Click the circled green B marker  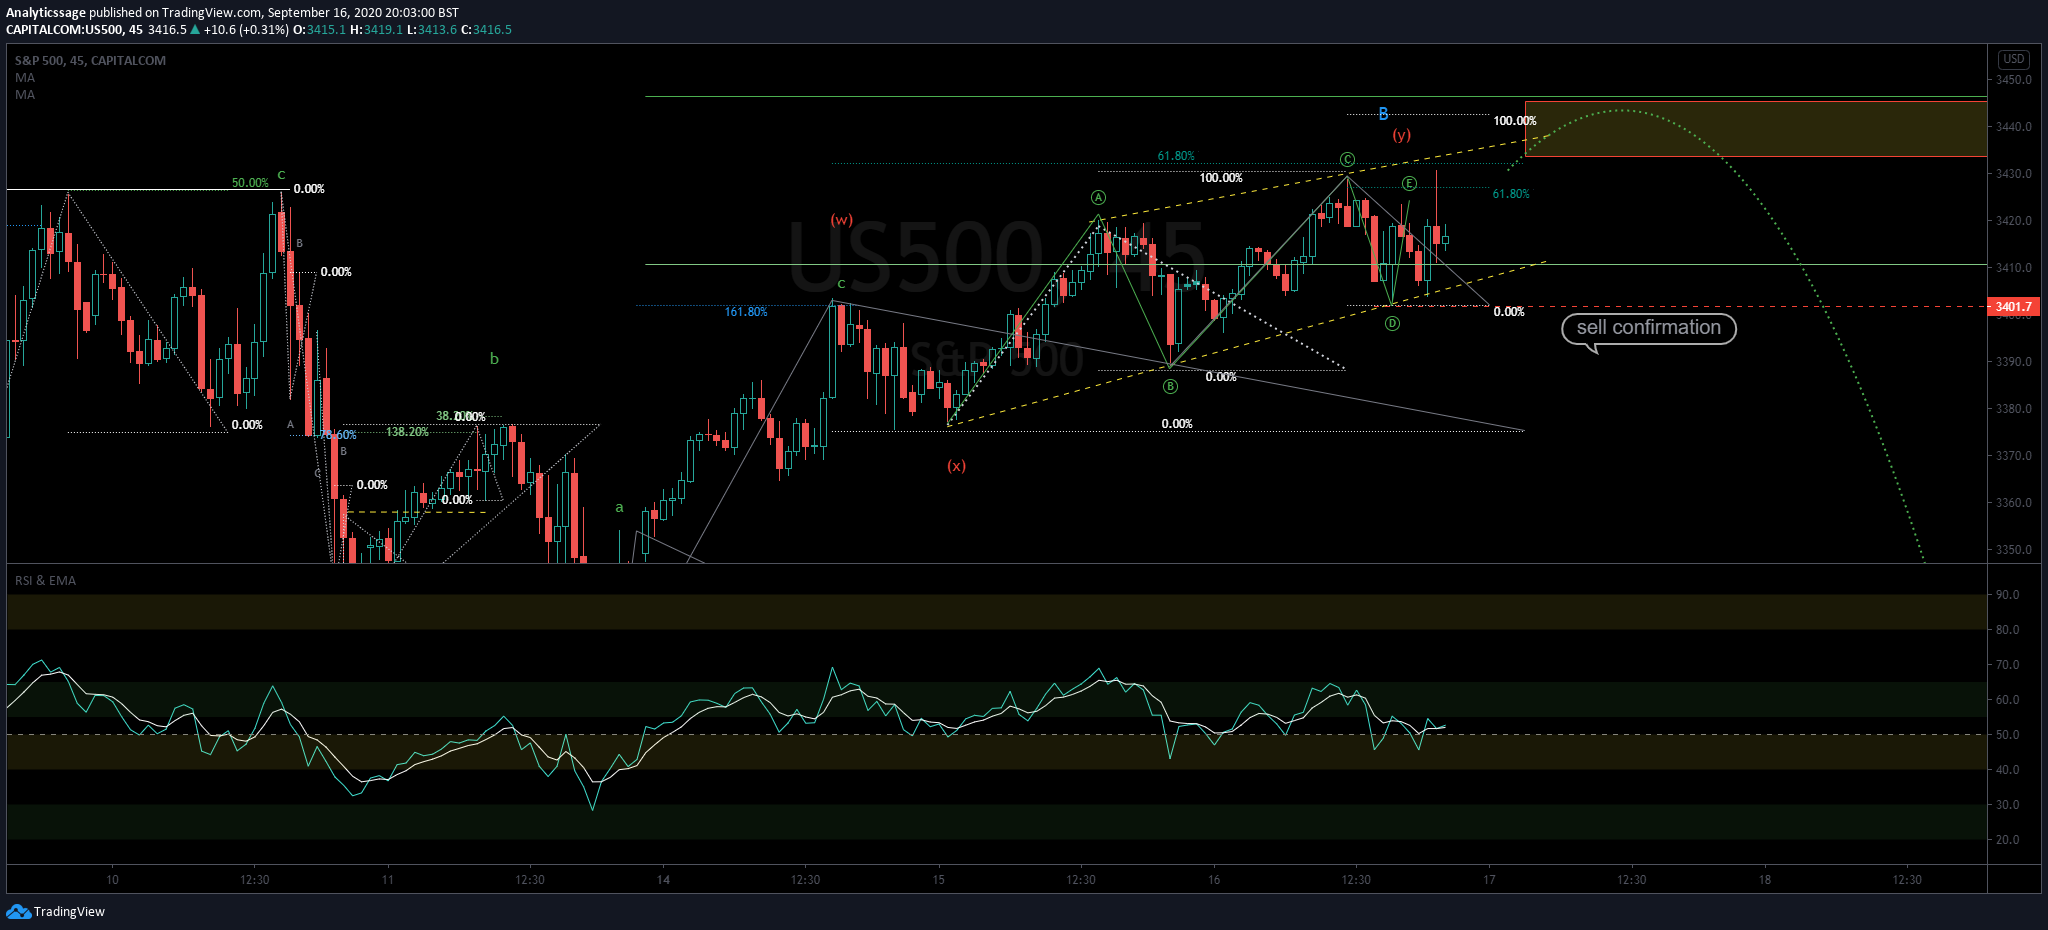coord(1170,387)
